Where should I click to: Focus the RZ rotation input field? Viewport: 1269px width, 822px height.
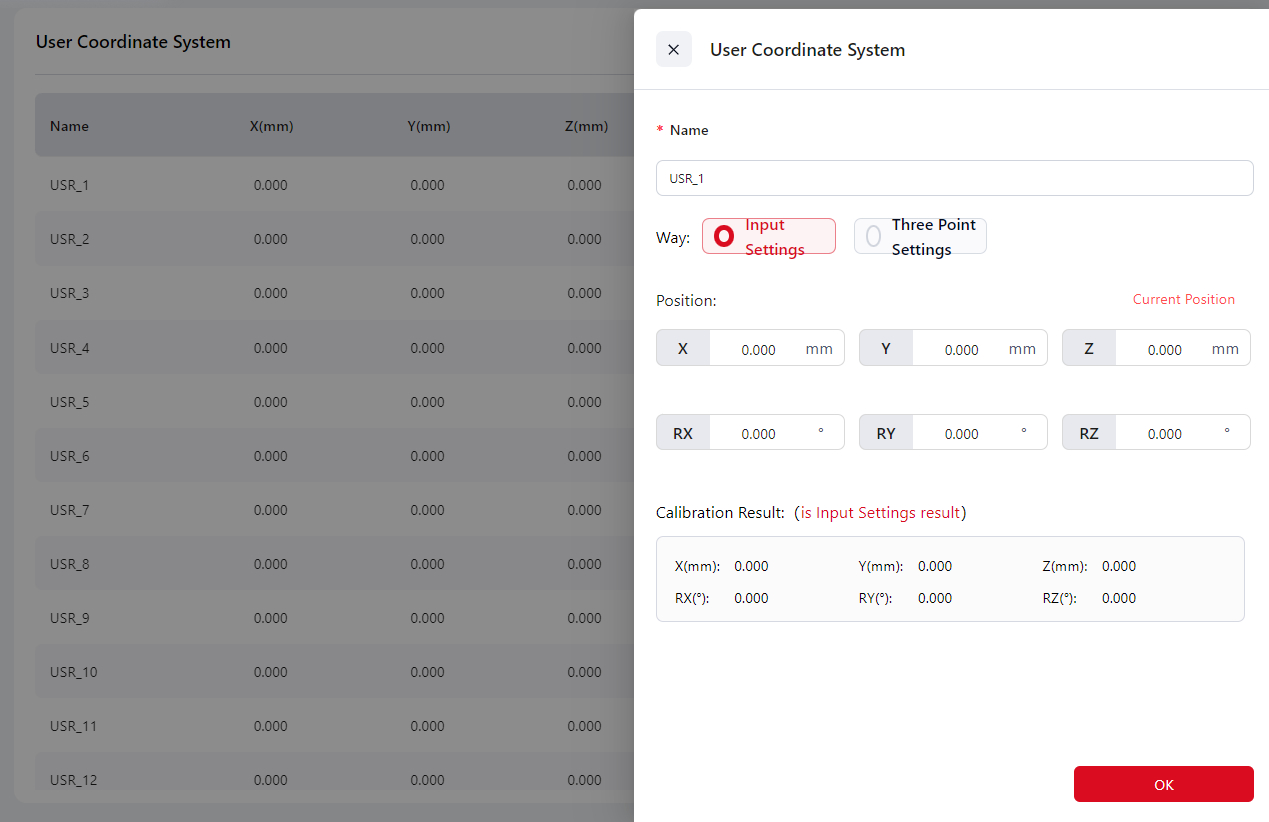(x=1164, y=433)
